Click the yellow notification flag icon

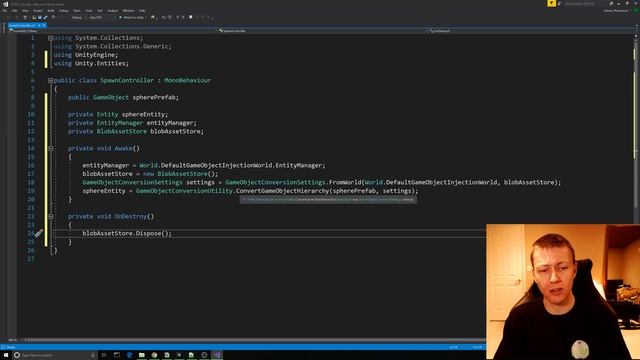(551, 3)
